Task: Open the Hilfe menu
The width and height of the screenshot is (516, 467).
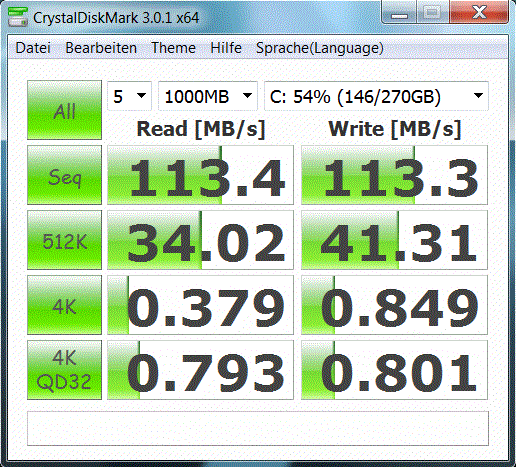Action: click(226, 48)
